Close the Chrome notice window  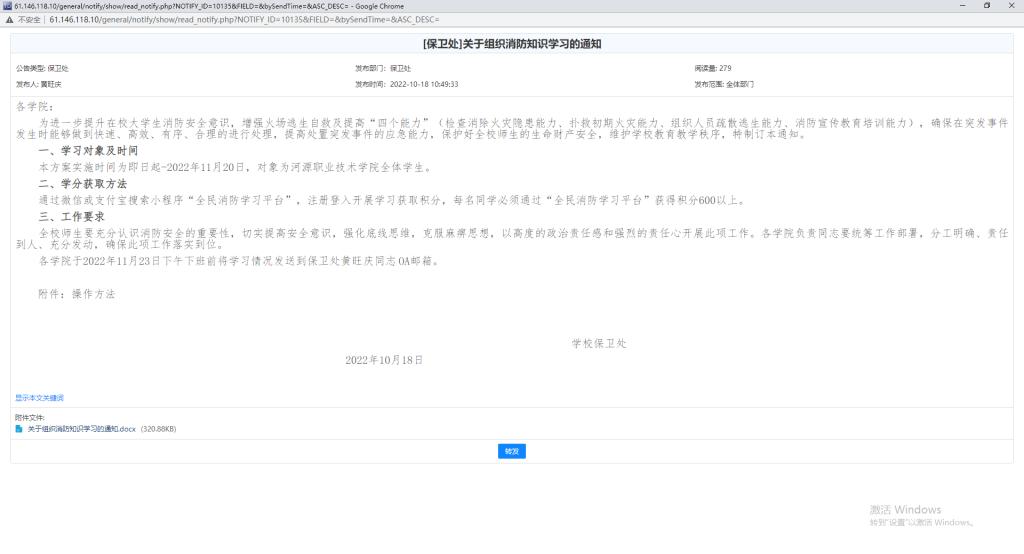1012,6
